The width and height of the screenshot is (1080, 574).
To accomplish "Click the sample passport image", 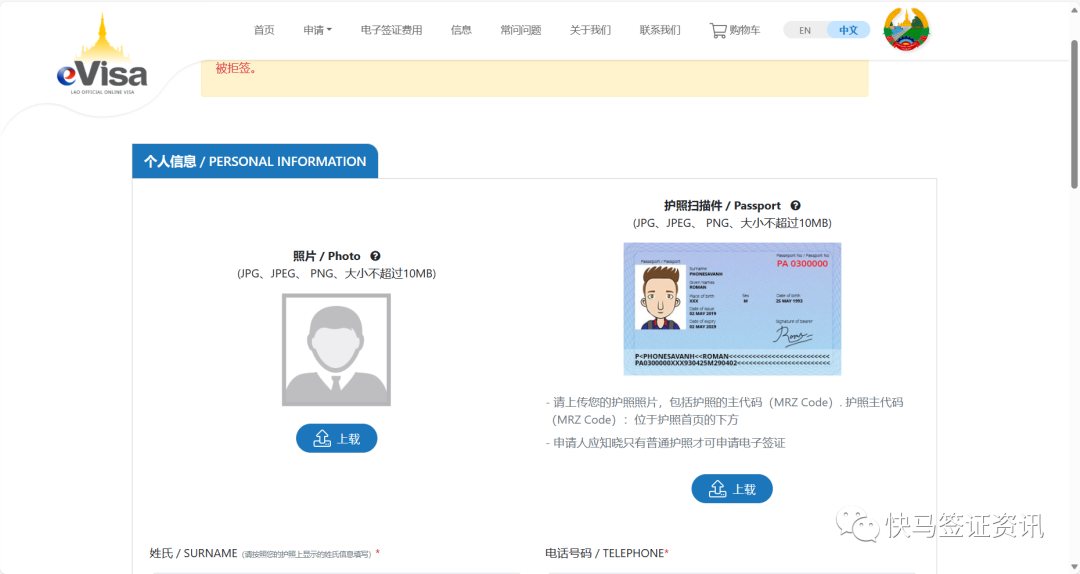I will point(732,309).
